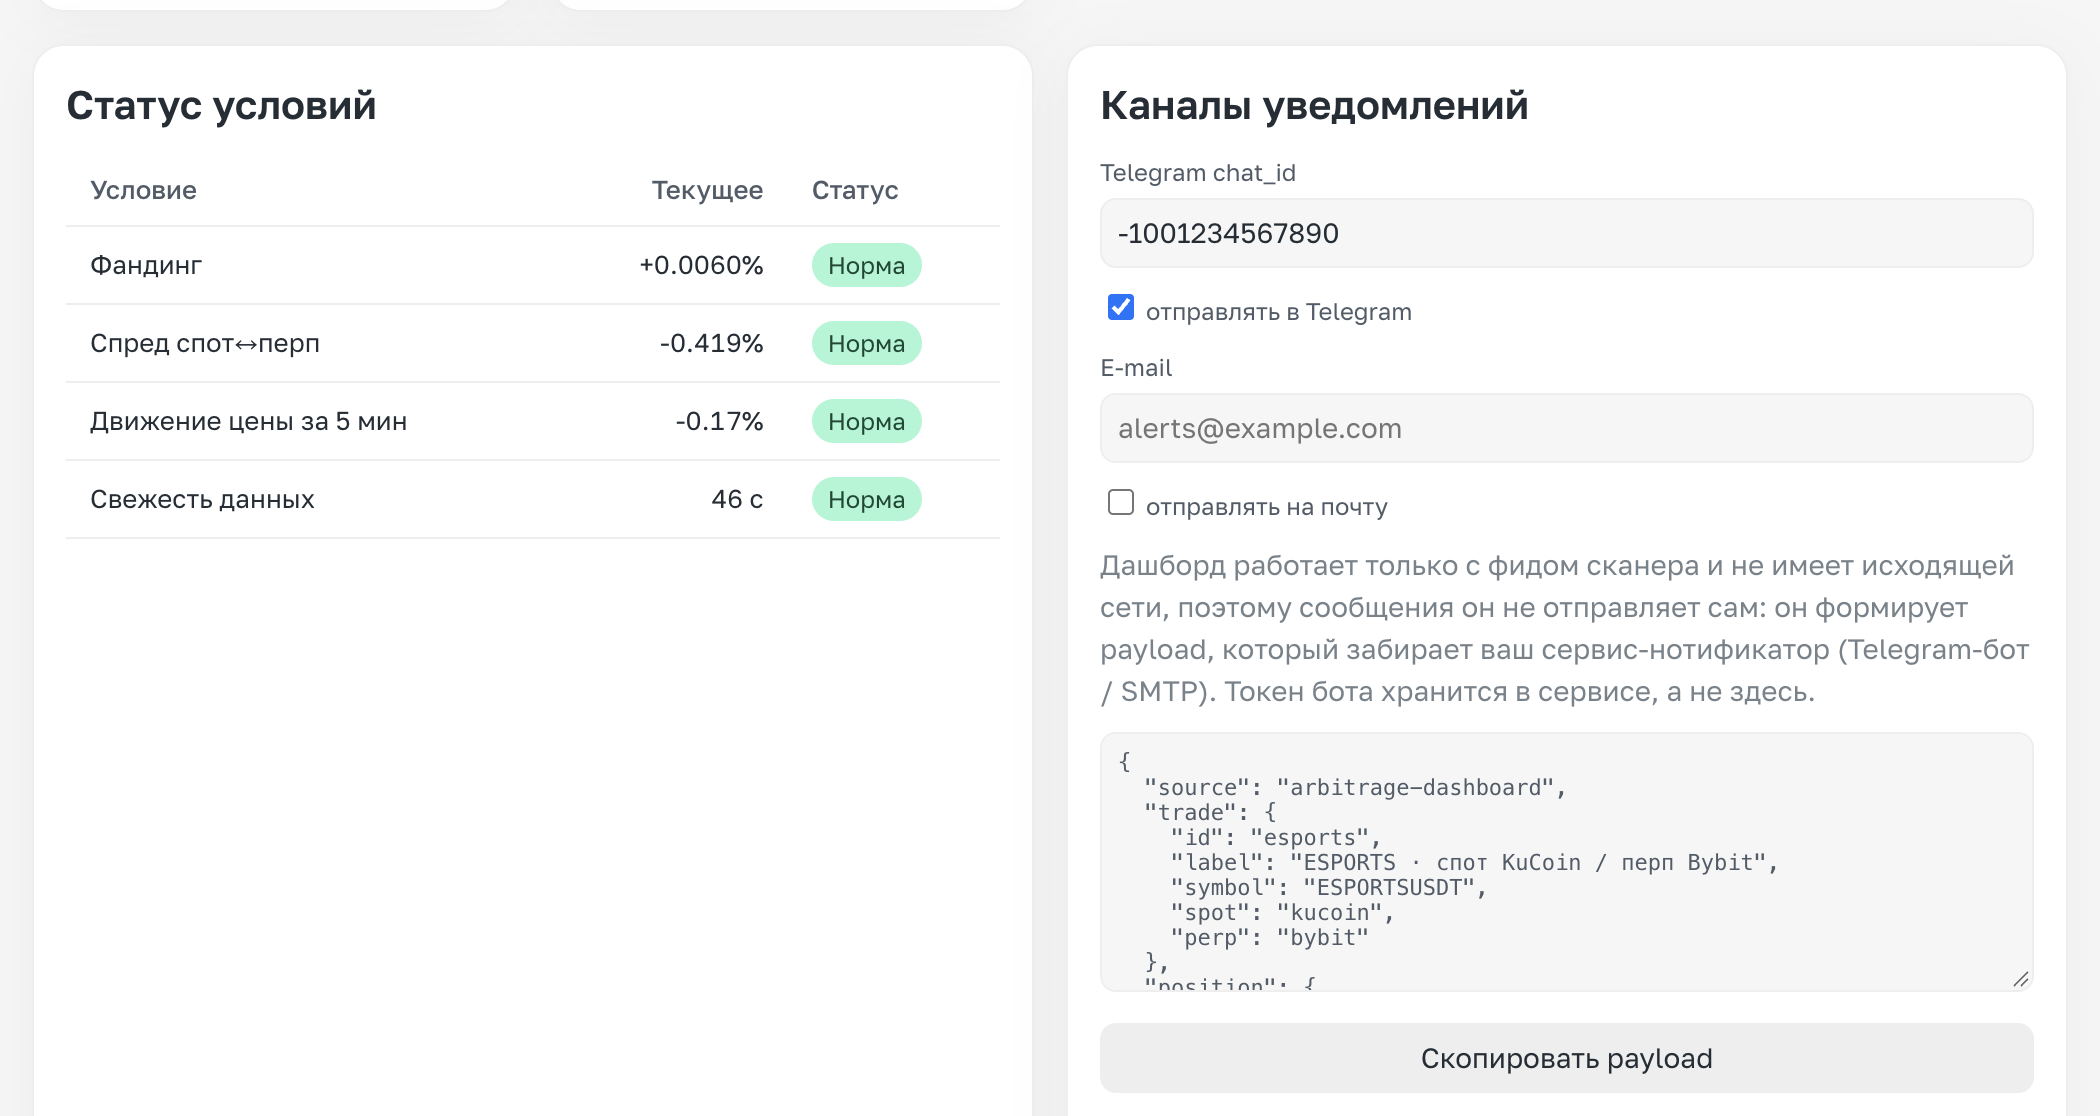Uncheck the "отправлять в Telegram" checkbox
Image resolution: width=2100 pixels, height=1116 pixels.
point(1121,307)
